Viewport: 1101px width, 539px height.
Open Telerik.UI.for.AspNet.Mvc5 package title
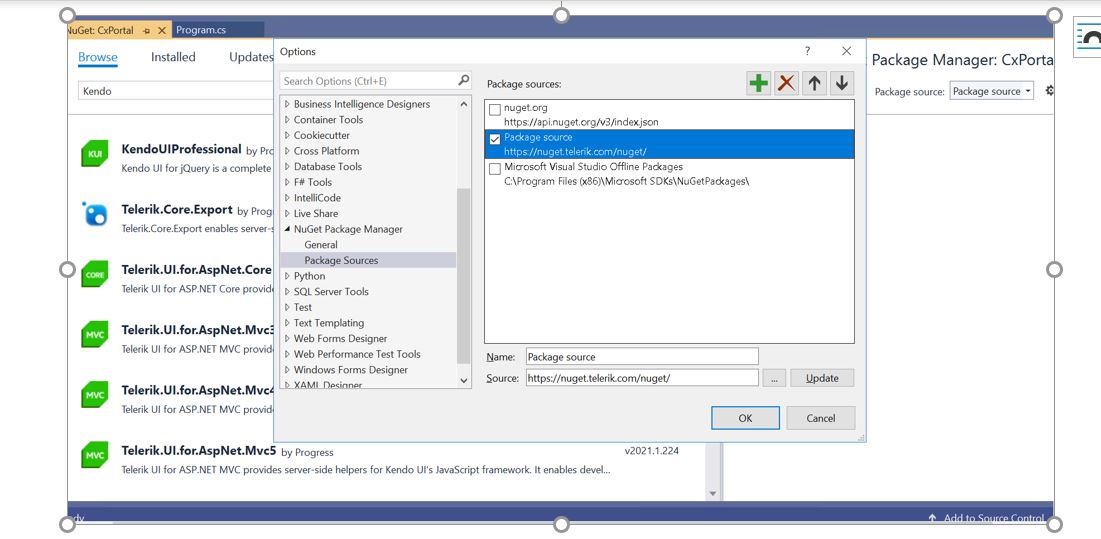199,450
